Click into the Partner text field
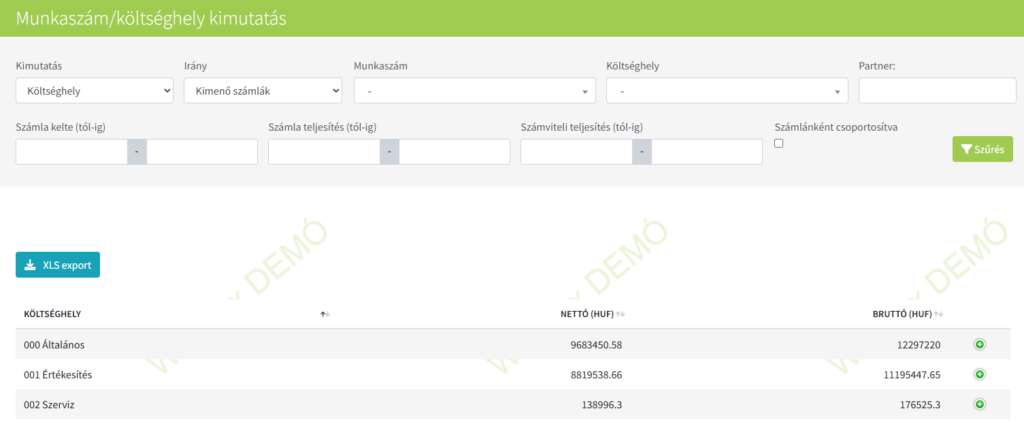 (935, 91)
